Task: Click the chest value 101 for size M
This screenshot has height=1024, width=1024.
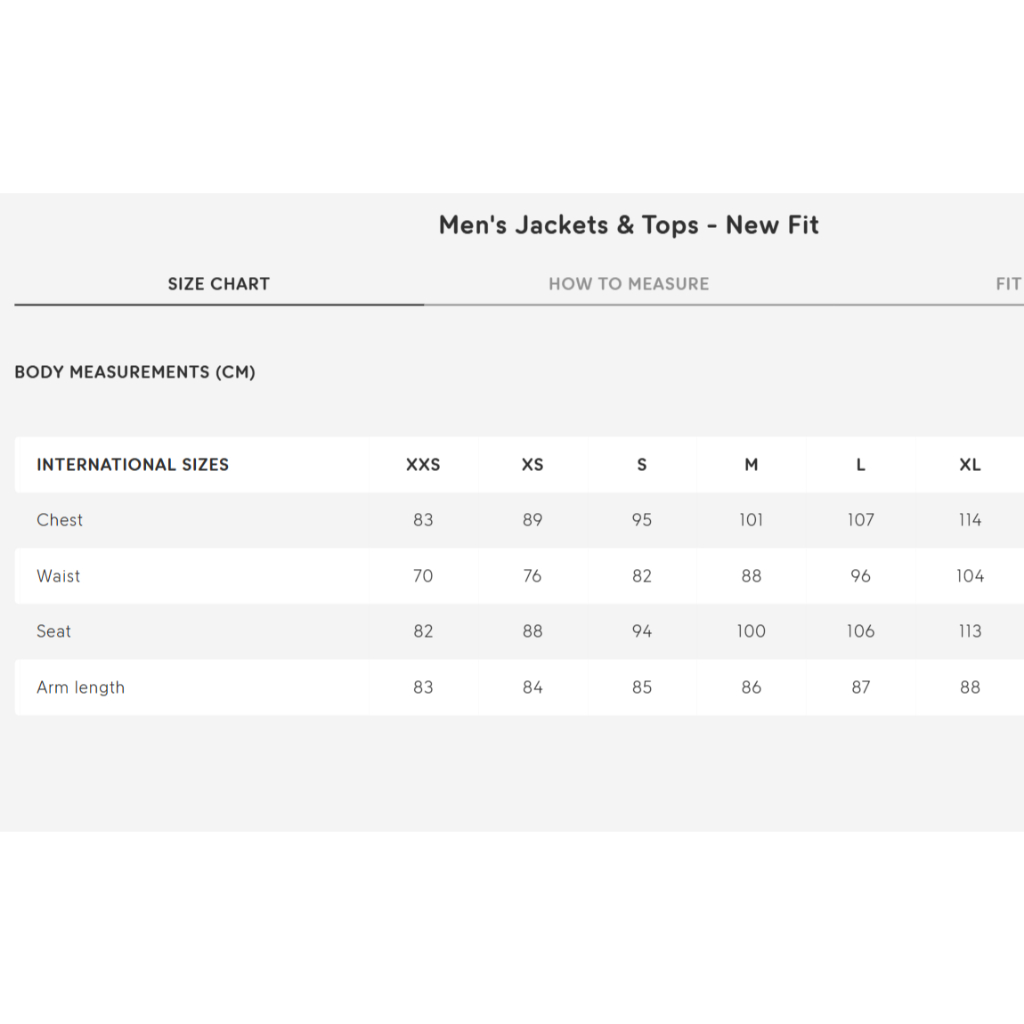Action: pos(751,520)
